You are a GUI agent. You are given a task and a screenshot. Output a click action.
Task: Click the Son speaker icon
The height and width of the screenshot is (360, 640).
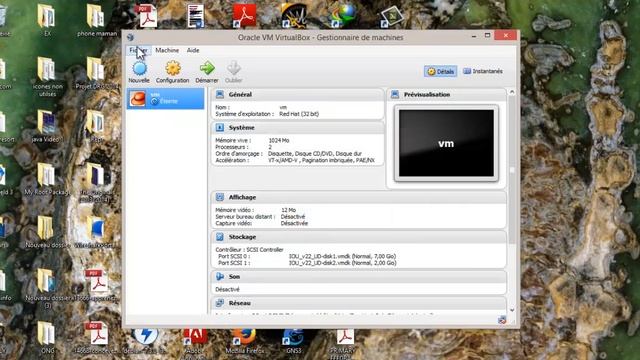pos(220,277)
